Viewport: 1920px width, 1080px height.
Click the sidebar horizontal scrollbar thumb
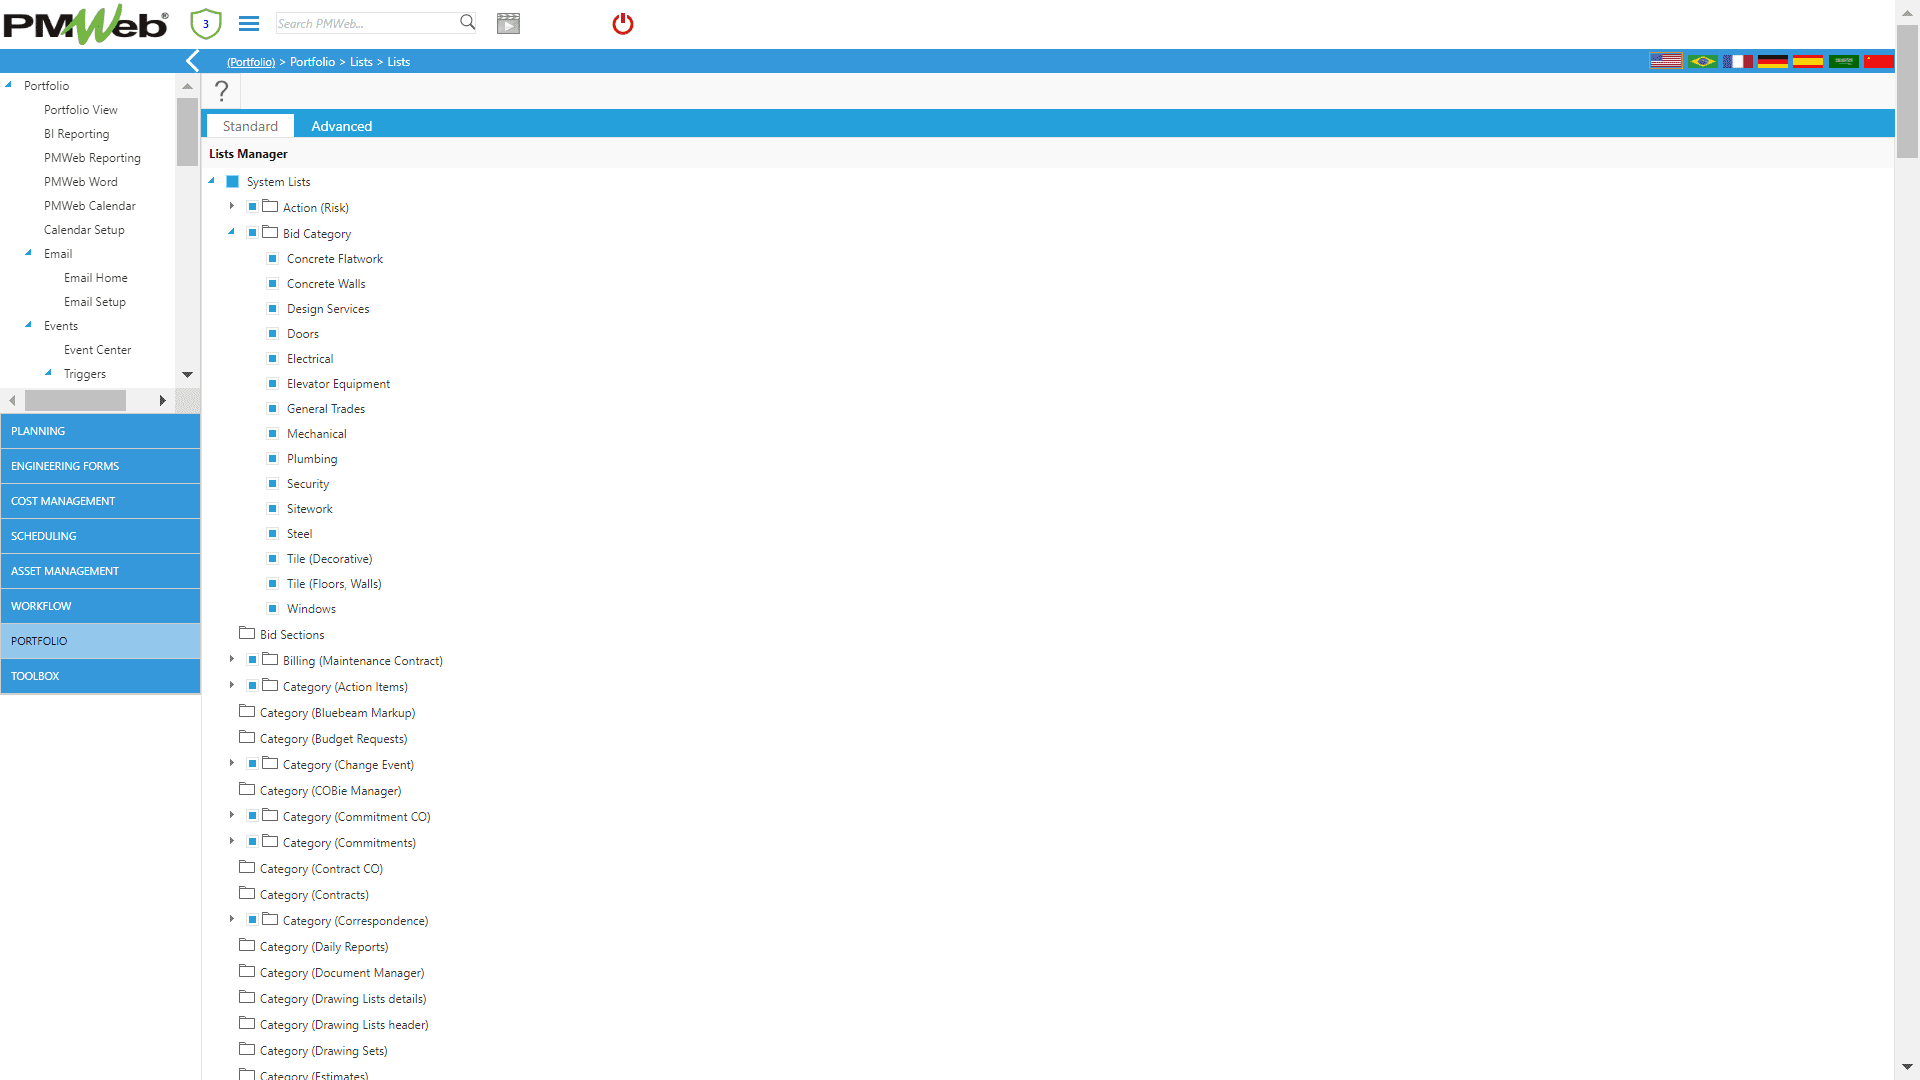click(x=75, y=400)
